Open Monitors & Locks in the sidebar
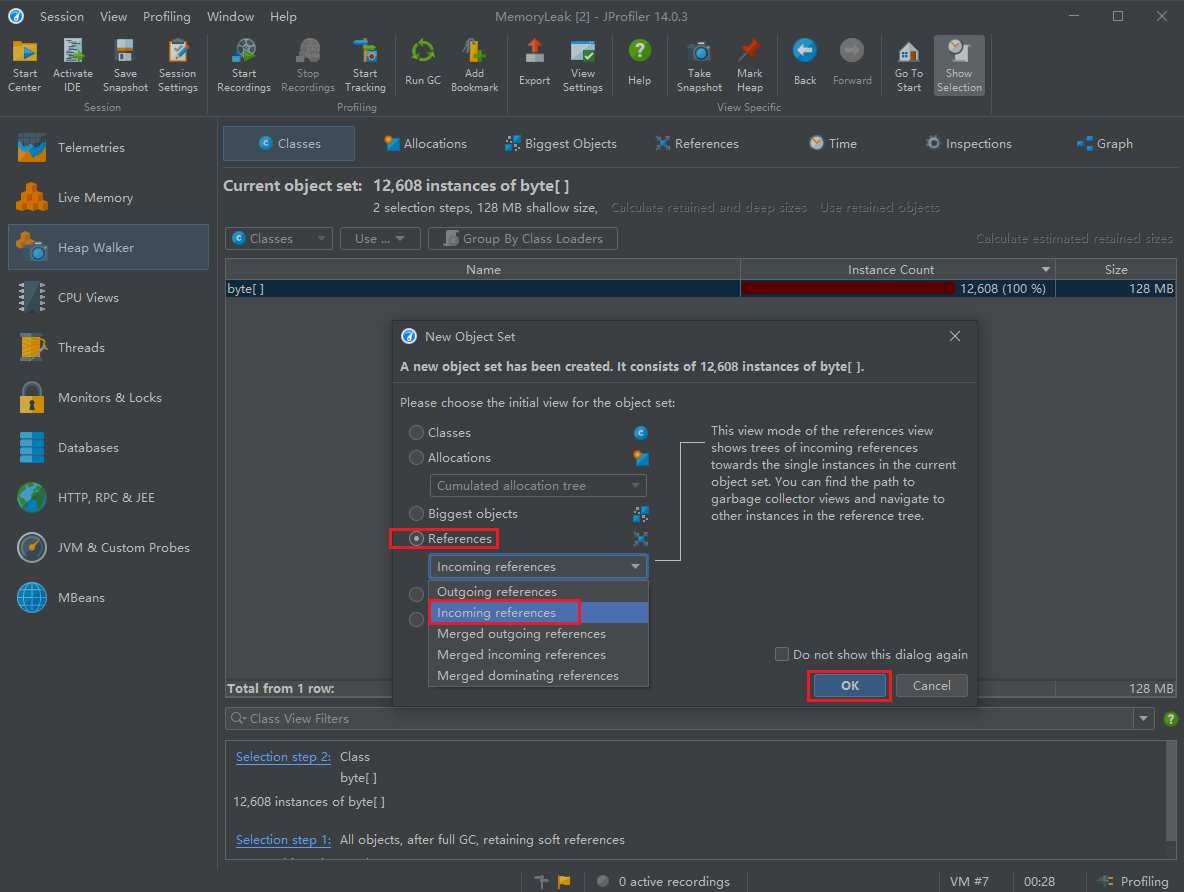The image size is (1184, 892). [109, 397]
